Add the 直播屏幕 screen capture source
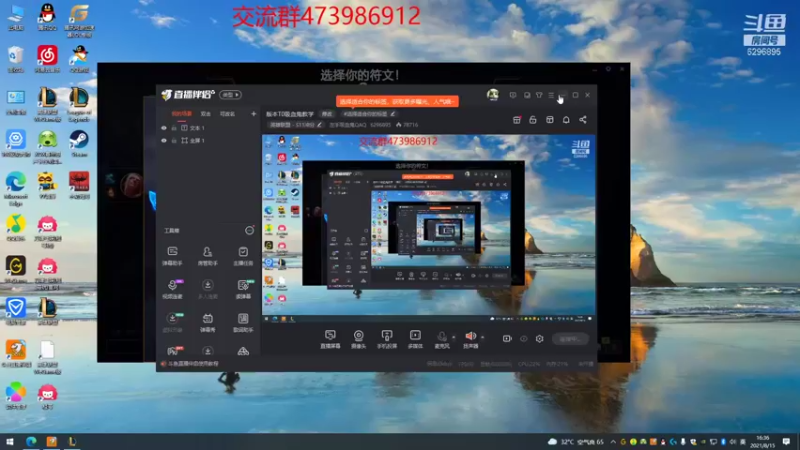This screenshot has height=450, width=800. [x=330, y=339]
